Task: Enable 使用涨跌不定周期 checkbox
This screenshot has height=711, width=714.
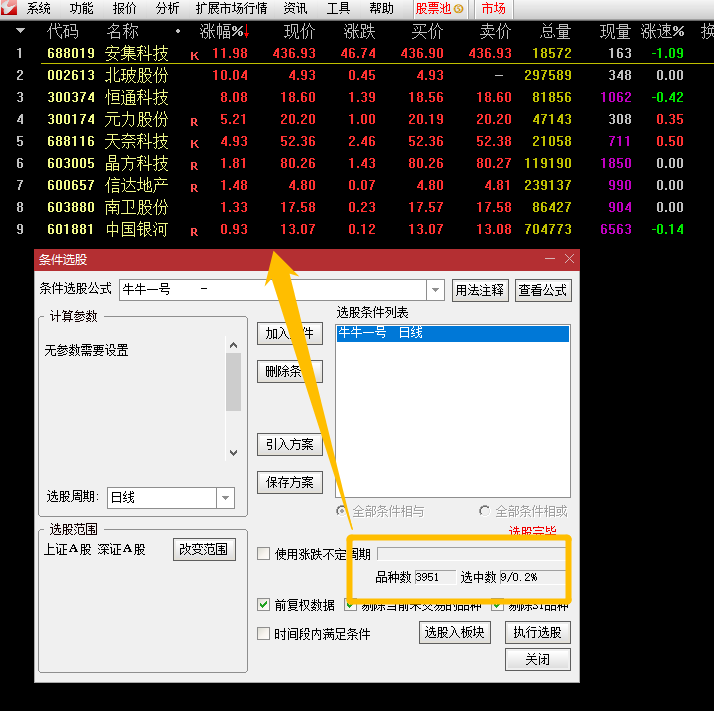Action: pyautogui.click(x=263, y=554)
